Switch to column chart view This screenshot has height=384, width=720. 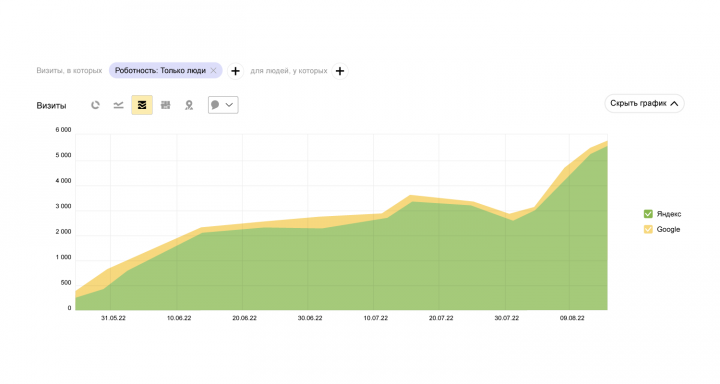coord(165,105)
